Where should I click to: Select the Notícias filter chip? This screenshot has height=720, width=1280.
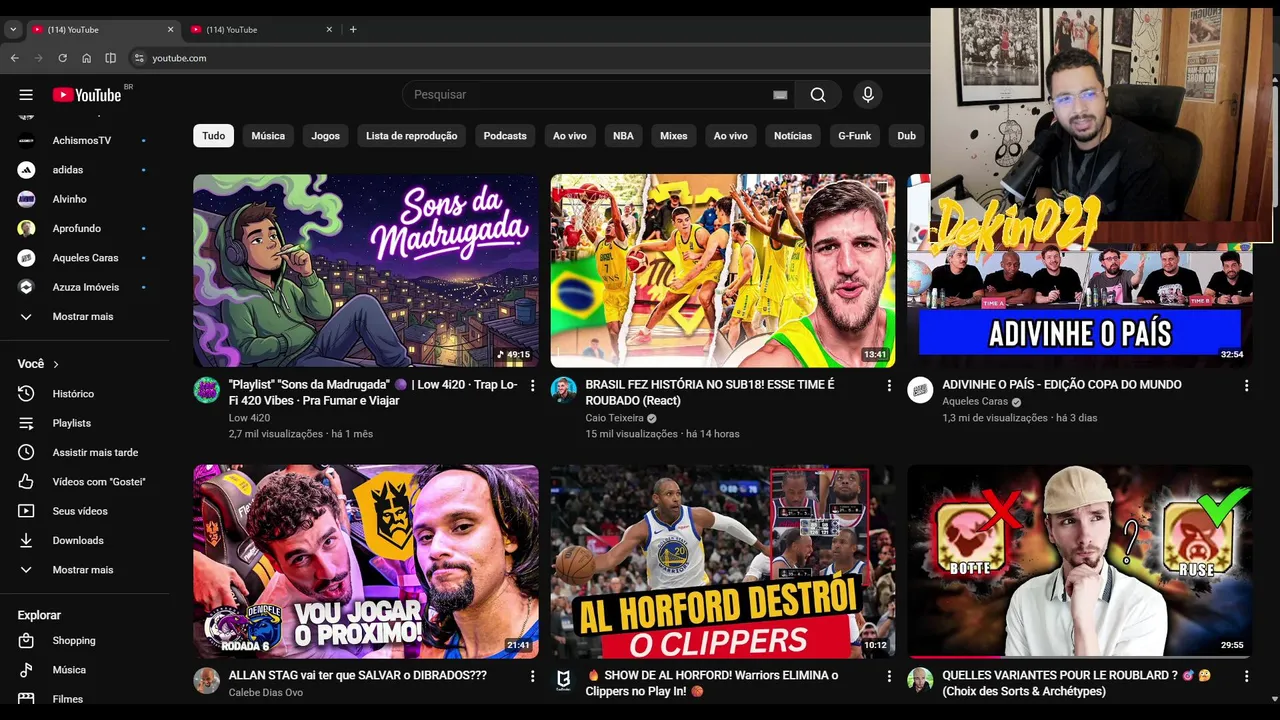click(792, 136)
